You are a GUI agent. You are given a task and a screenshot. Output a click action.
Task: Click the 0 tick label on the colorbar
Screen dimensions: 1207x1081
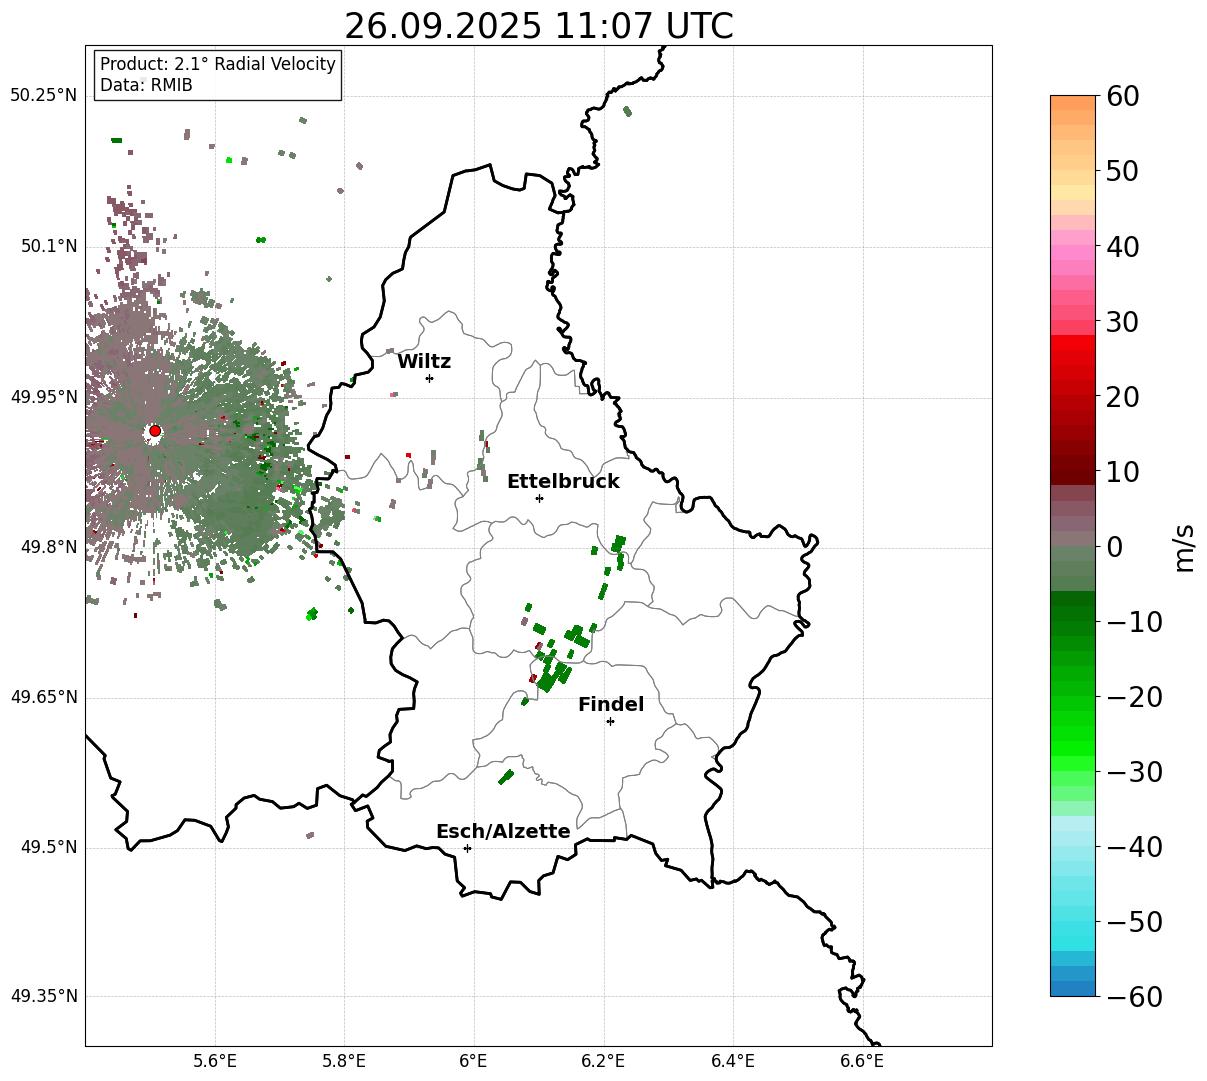(x=1114, y=547)
